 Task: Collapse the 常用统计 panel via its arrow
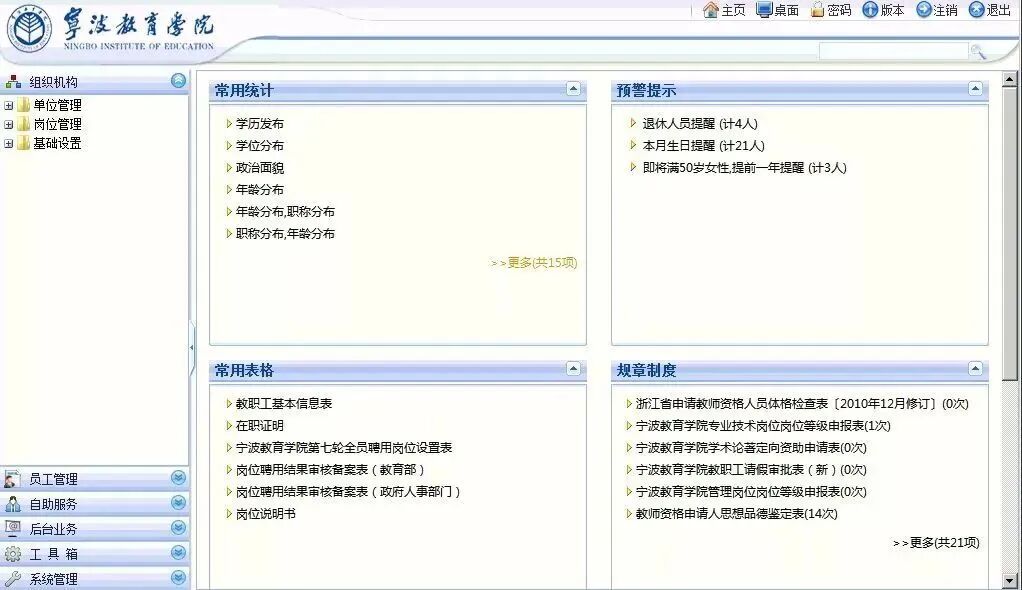(574, 90)
